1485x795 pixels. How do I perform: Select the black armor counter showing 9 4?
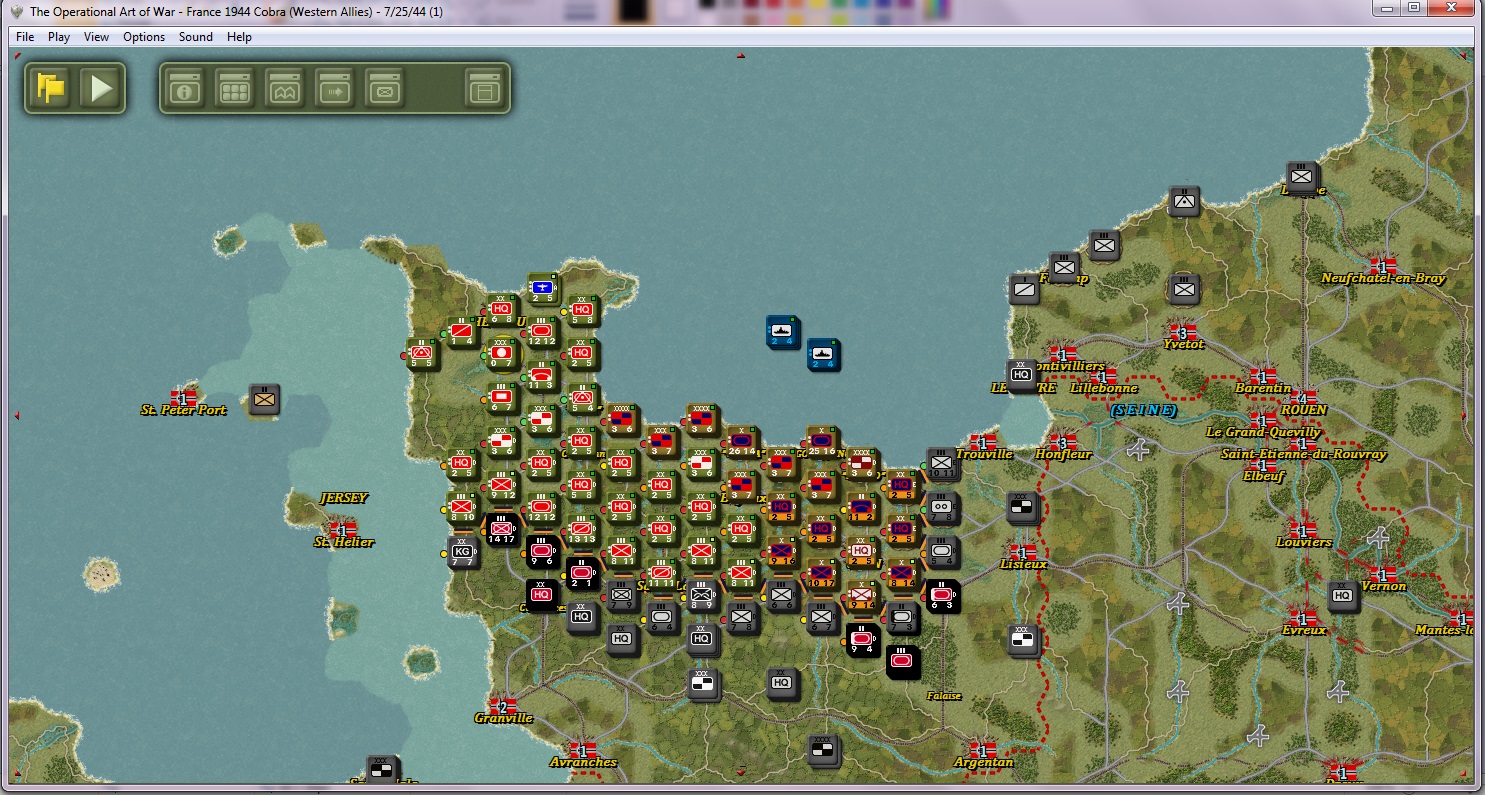(862, 640)
